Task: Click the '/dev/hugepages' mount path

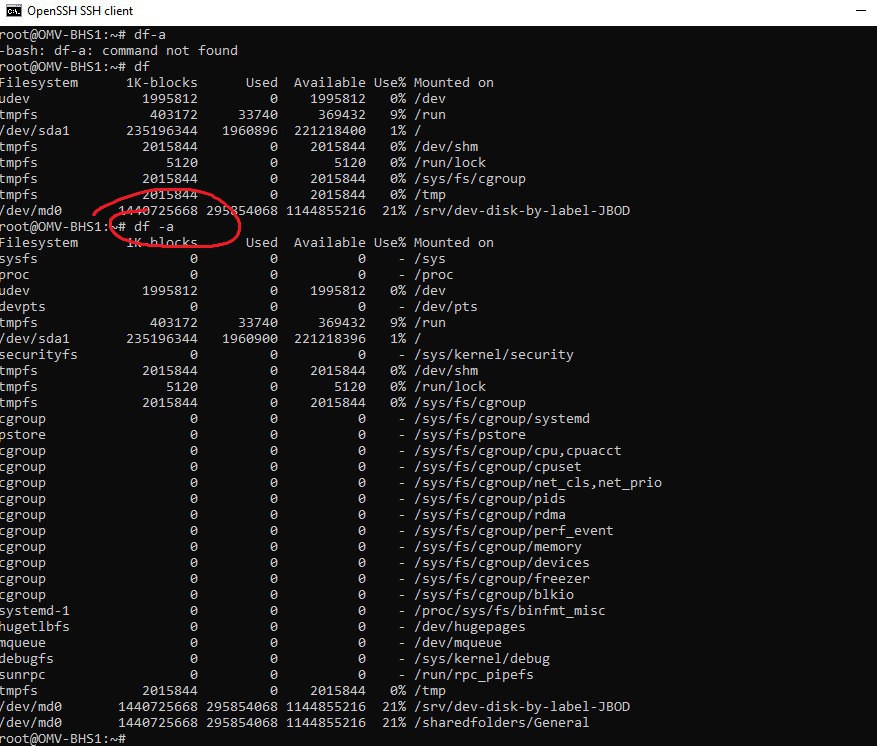Action: pos(470,627)
